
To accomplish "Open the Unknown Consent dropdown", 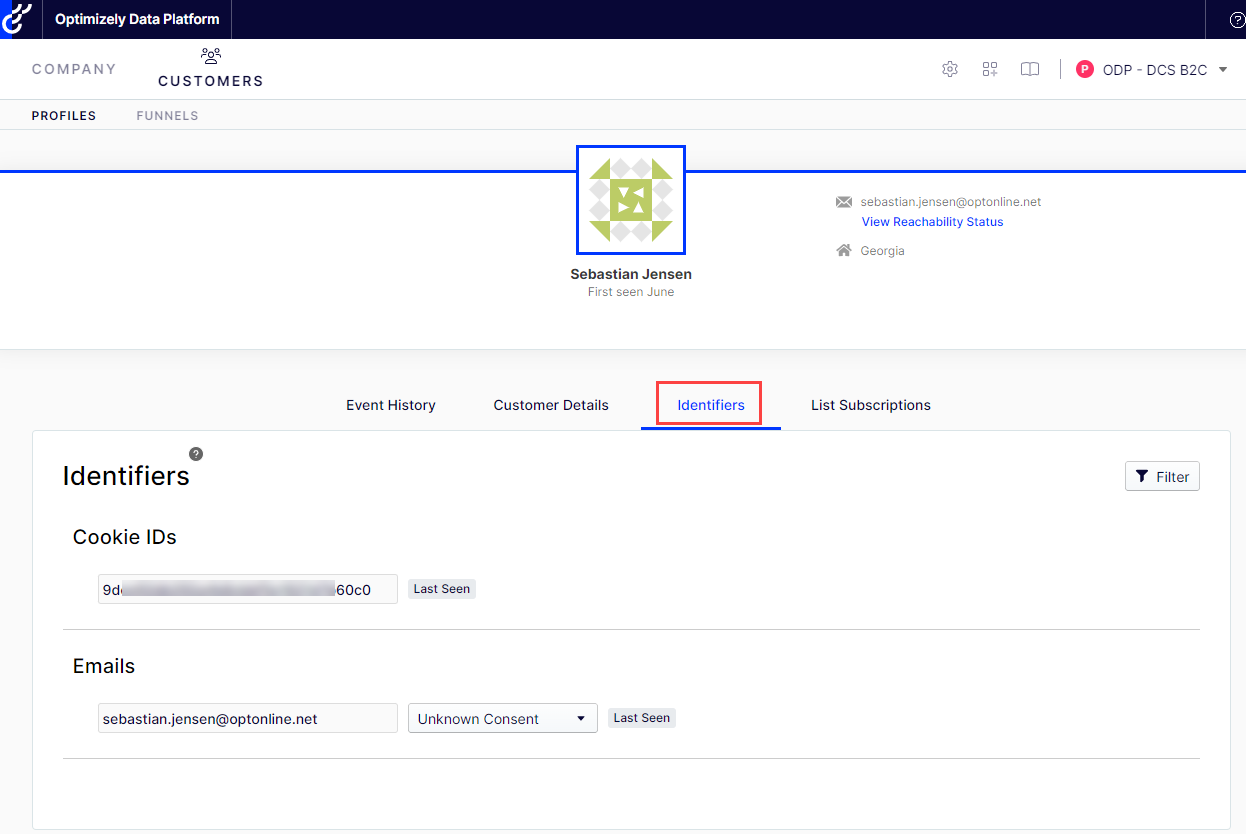I will coord(503,718).
